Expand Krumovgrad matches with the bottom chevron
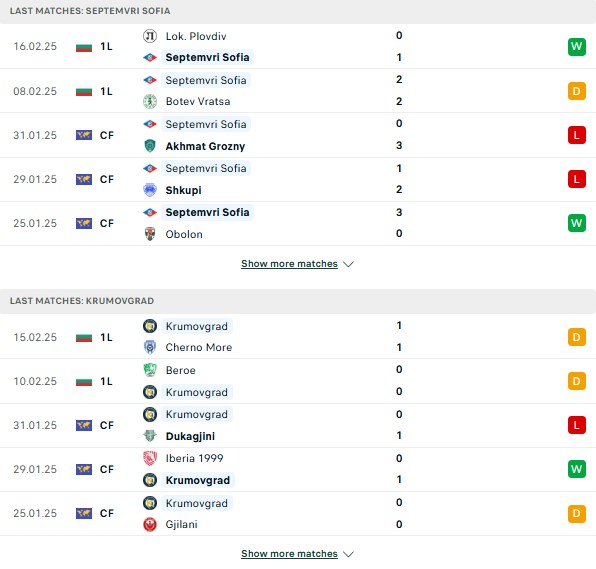 coord(348,554)
